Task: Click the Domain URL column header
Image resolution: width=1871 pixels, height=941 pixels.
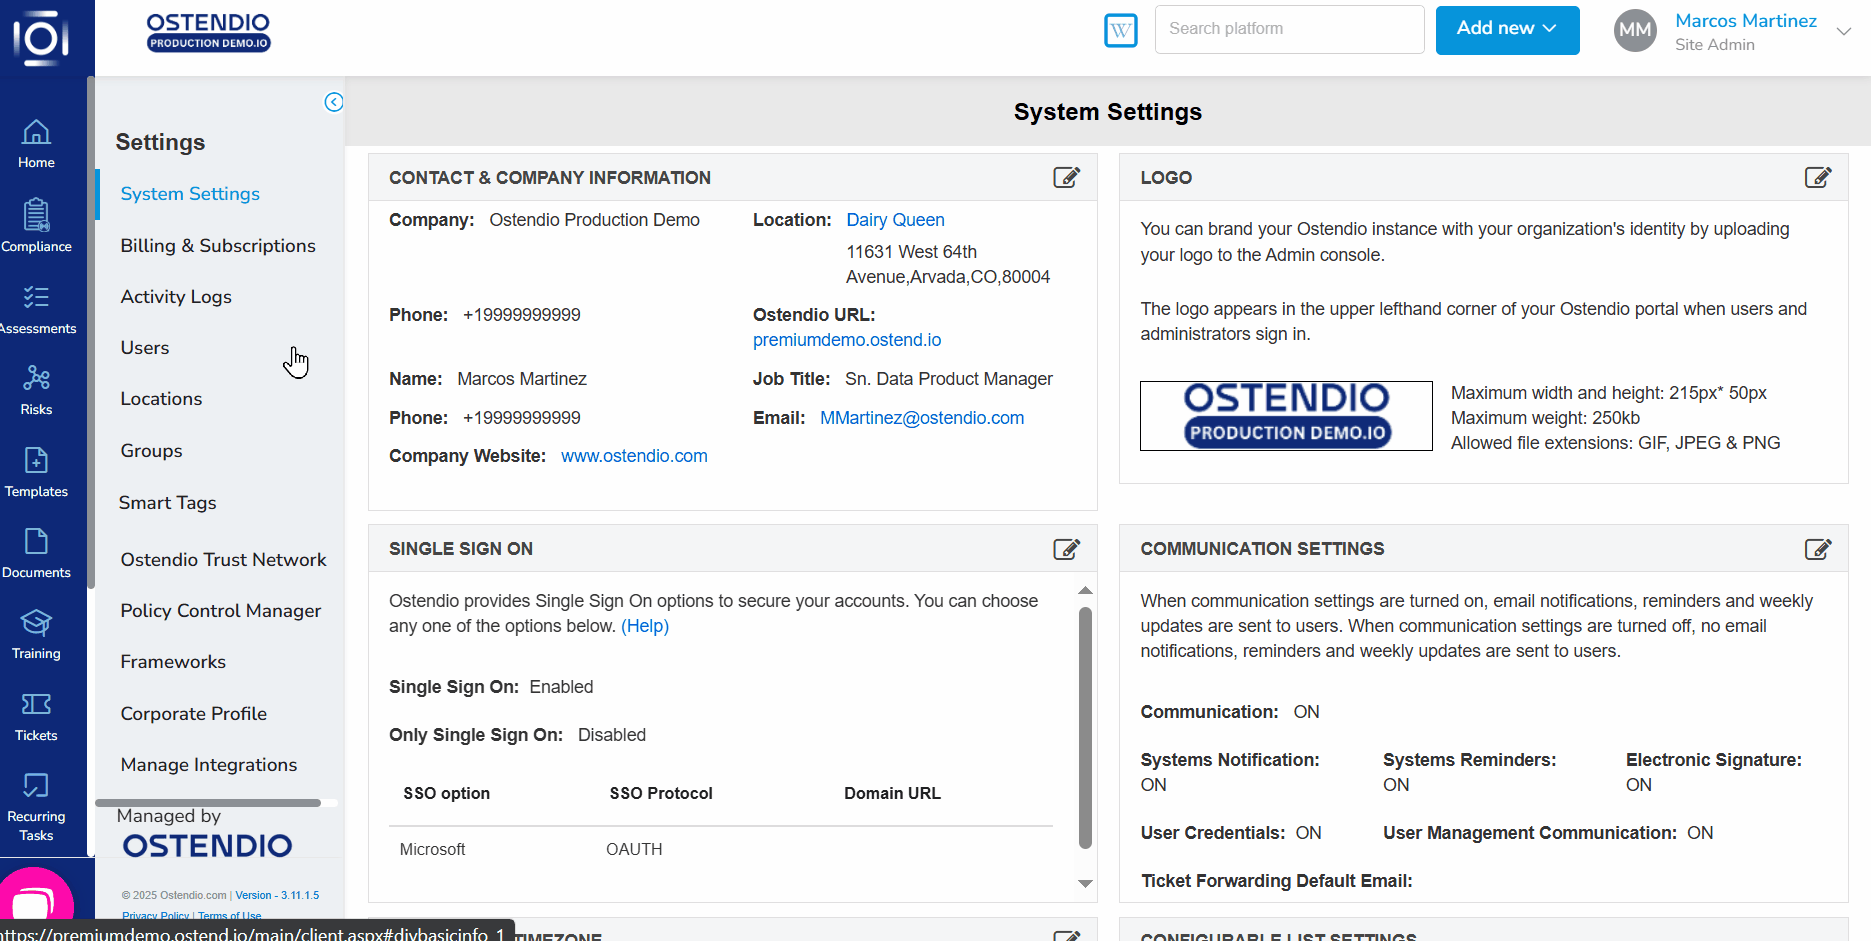Action: point(892,793)
